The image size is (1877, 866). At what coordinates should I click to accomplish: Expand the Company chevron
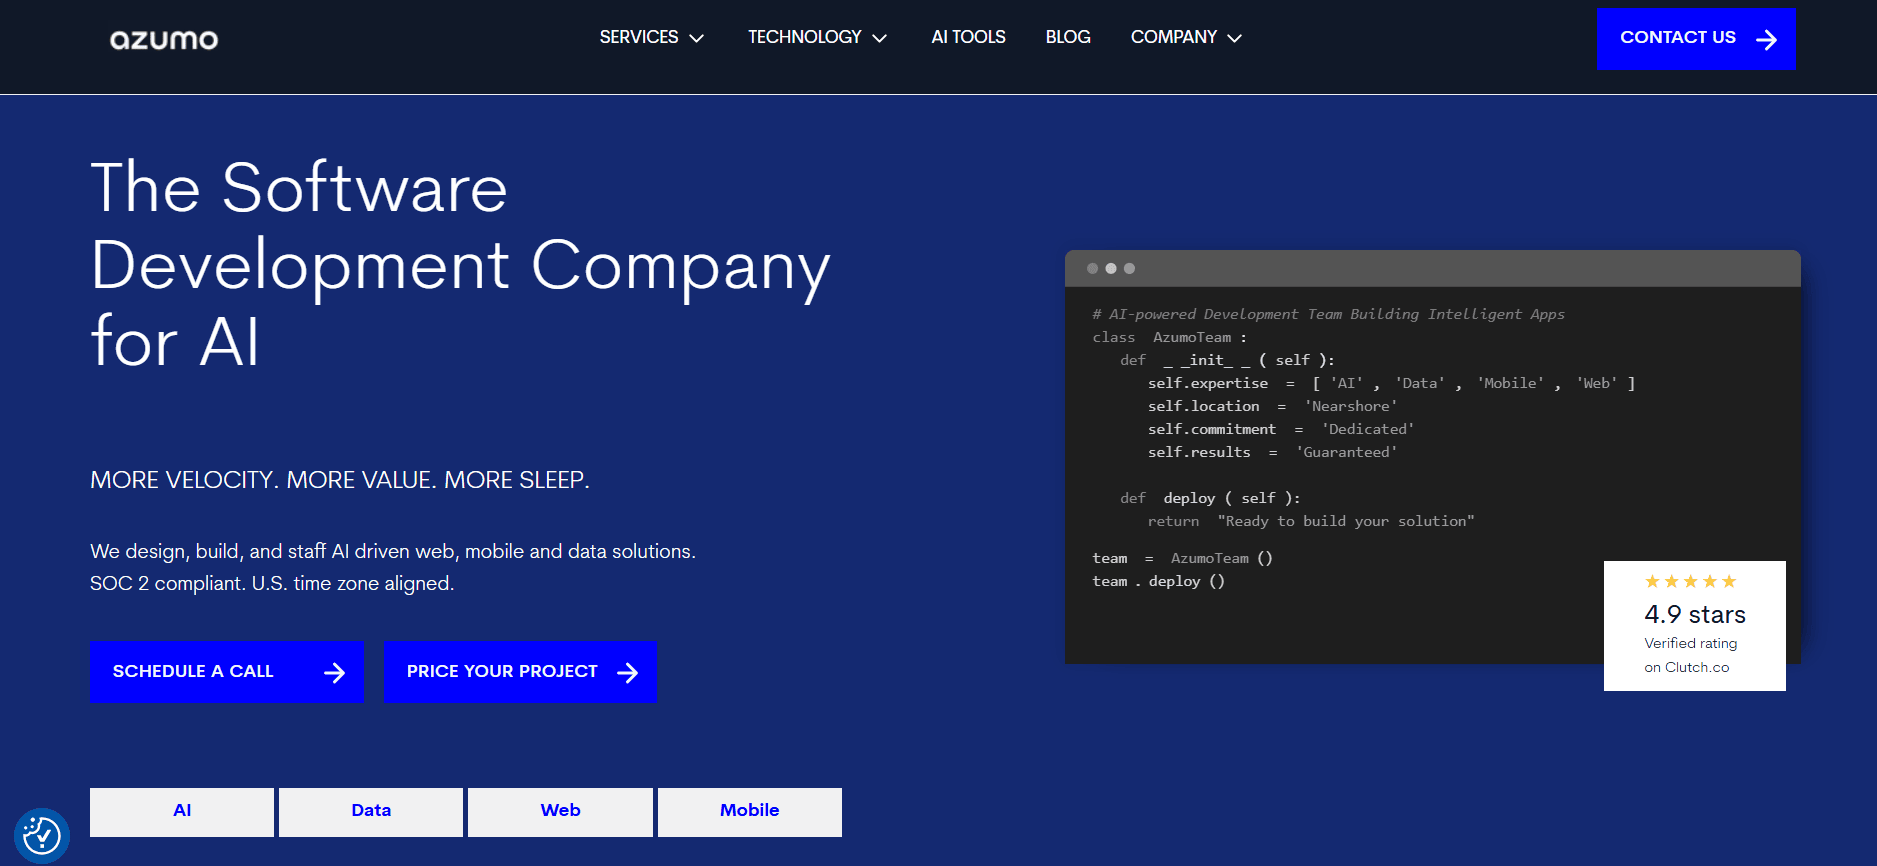click(x=1235, y=39)
